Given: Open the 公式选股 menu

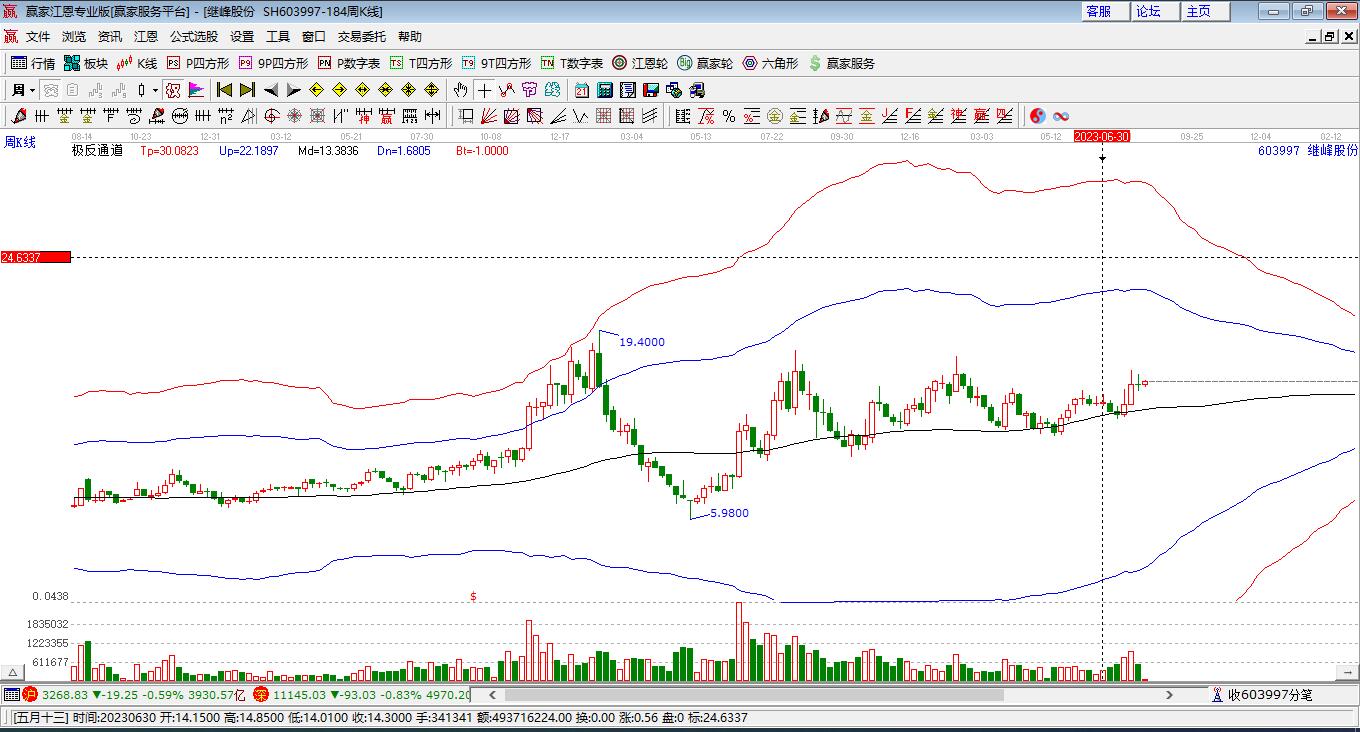Looking at the screenshot, I should pos(193,36).
